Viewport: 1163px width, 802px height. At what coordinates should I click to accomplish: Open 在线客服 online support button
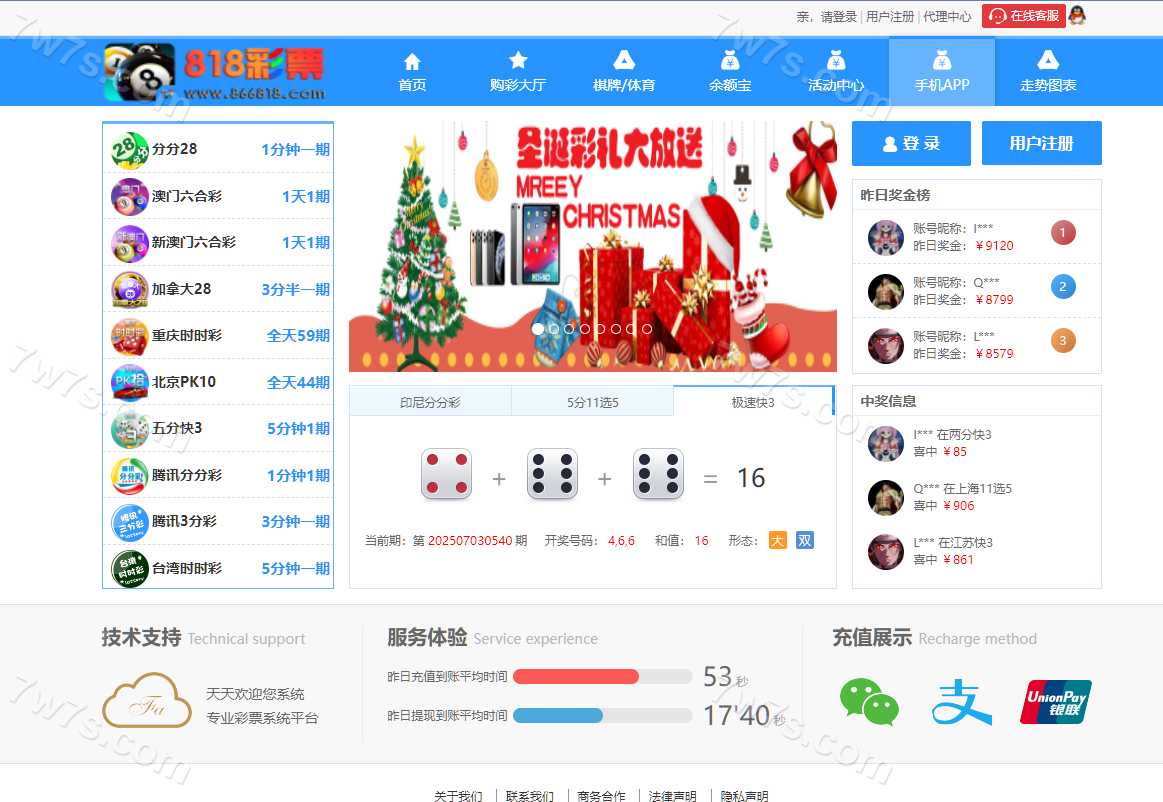[1024, 16]
